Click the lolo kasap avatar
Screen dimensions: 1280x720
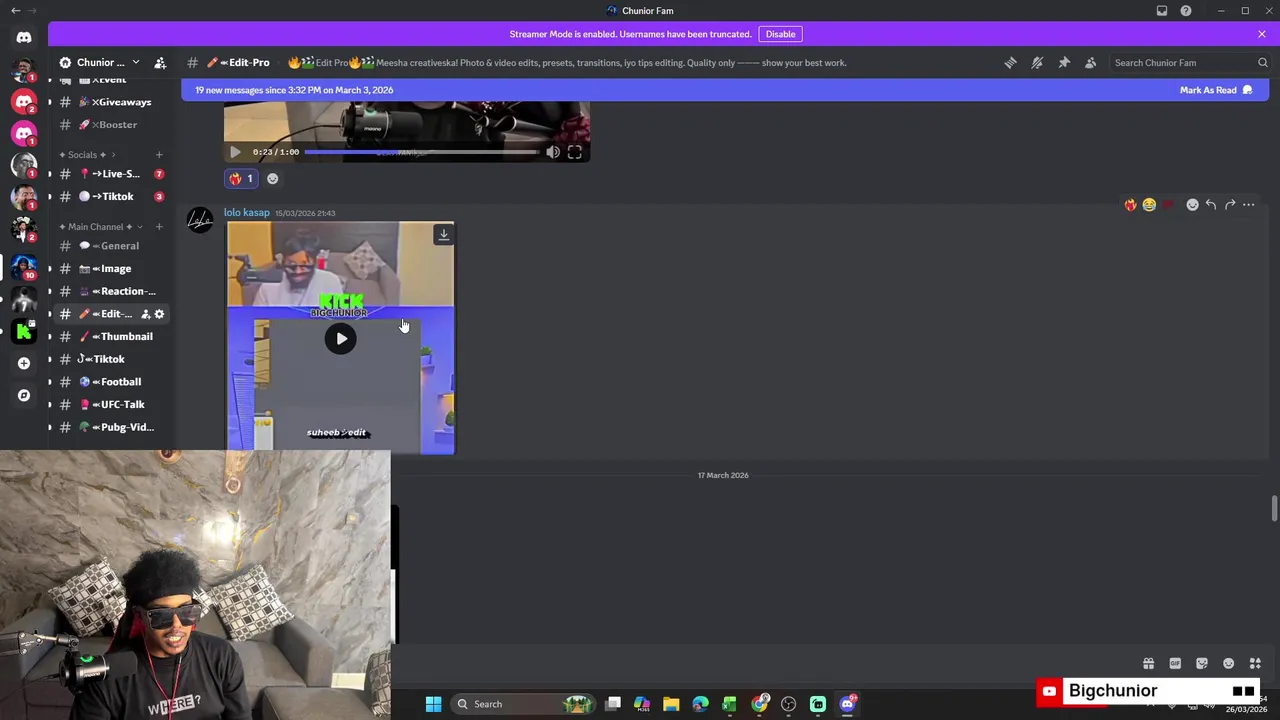(200, 221)
